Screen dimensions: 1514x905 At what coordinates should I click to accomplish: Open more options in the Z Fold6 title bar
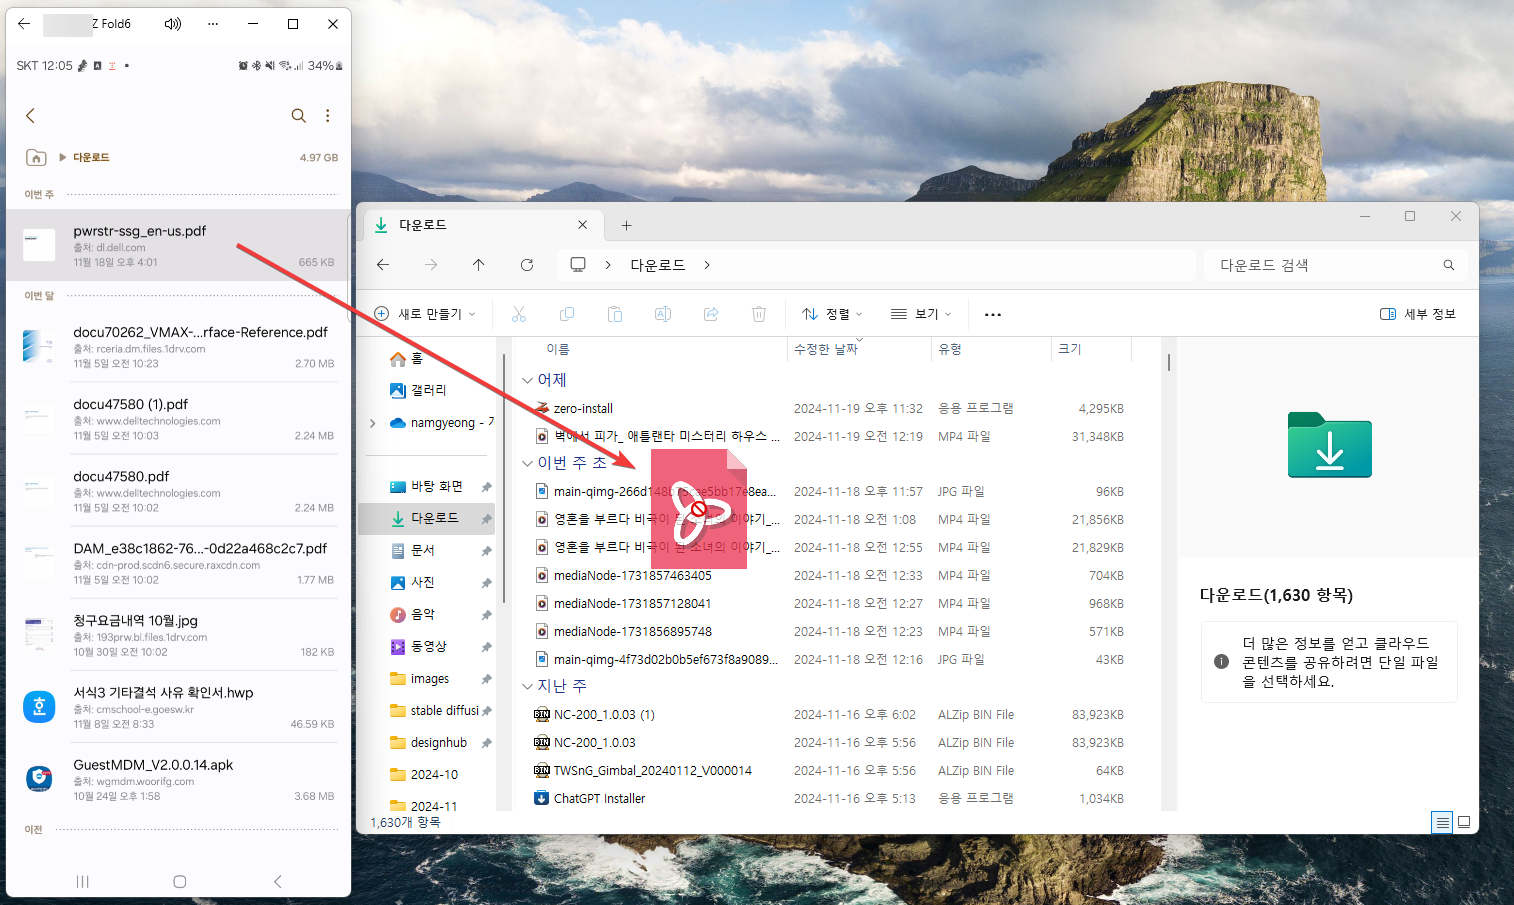(x=213, y=24)
